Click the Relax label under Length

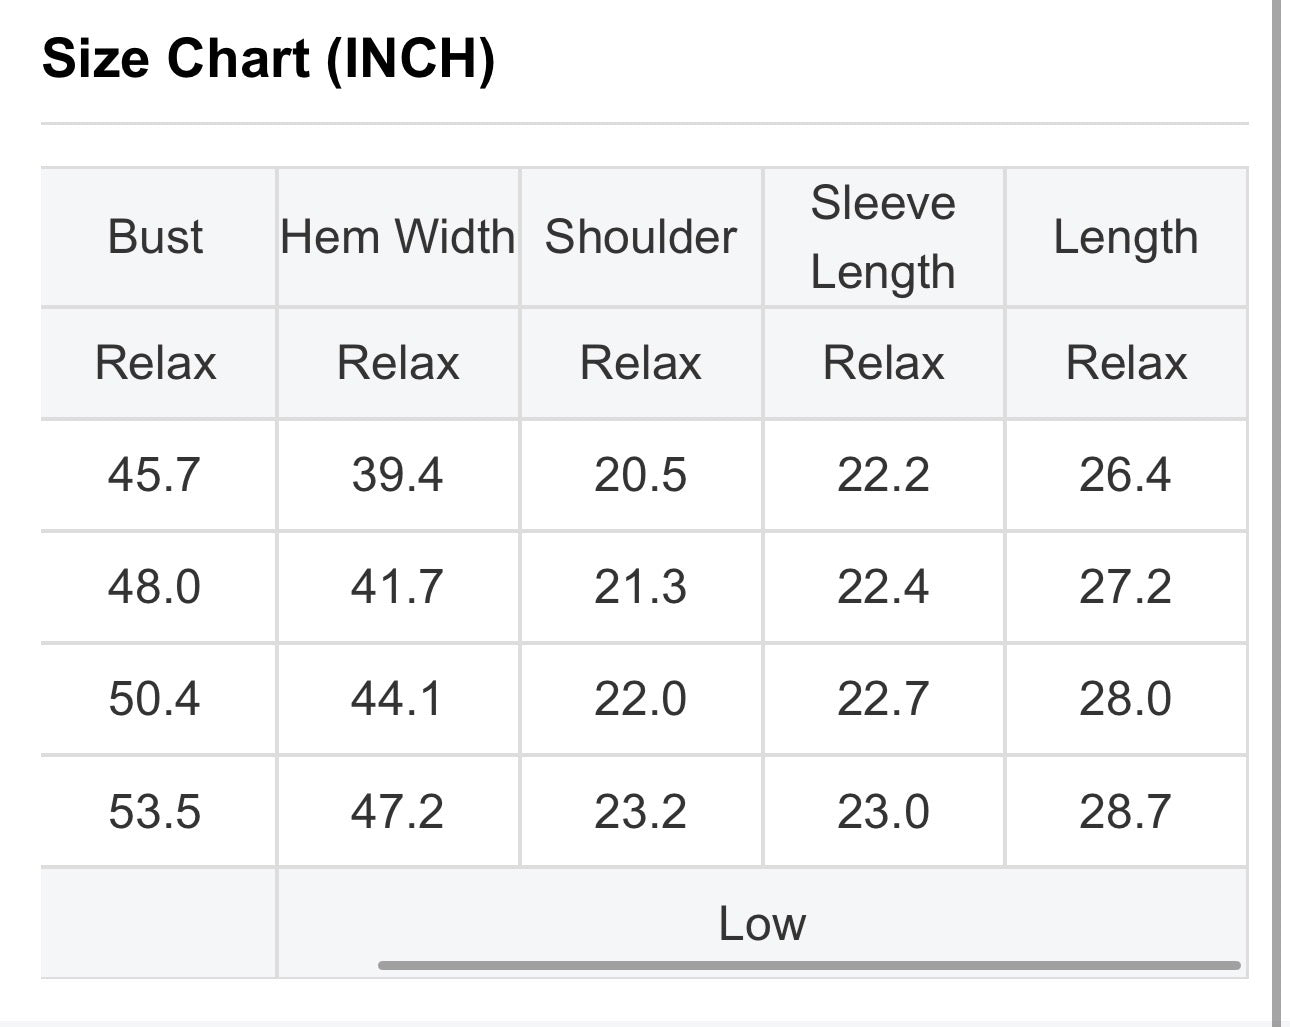coord(1126,362)
